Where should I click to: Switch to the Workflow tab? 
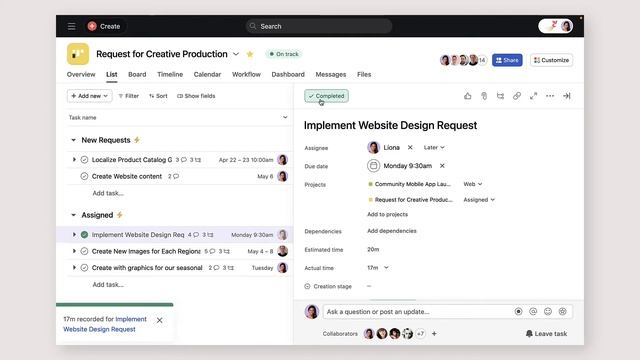[246, 74]
